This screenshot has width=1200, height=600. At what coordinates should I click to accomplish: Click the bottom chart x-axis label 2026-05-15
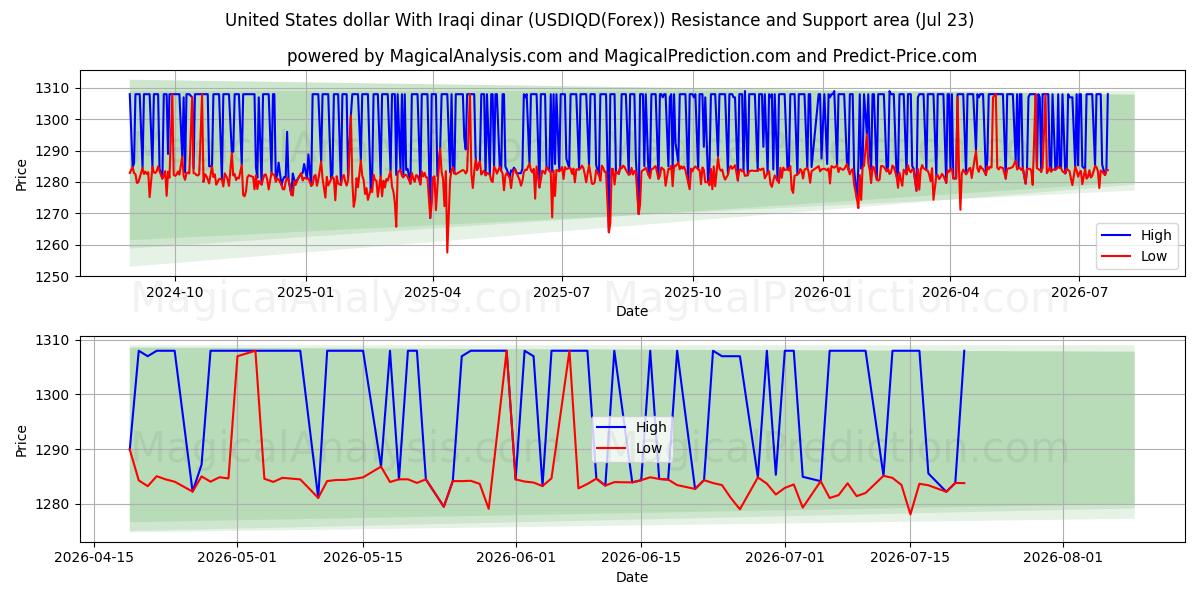pos(362,558)
